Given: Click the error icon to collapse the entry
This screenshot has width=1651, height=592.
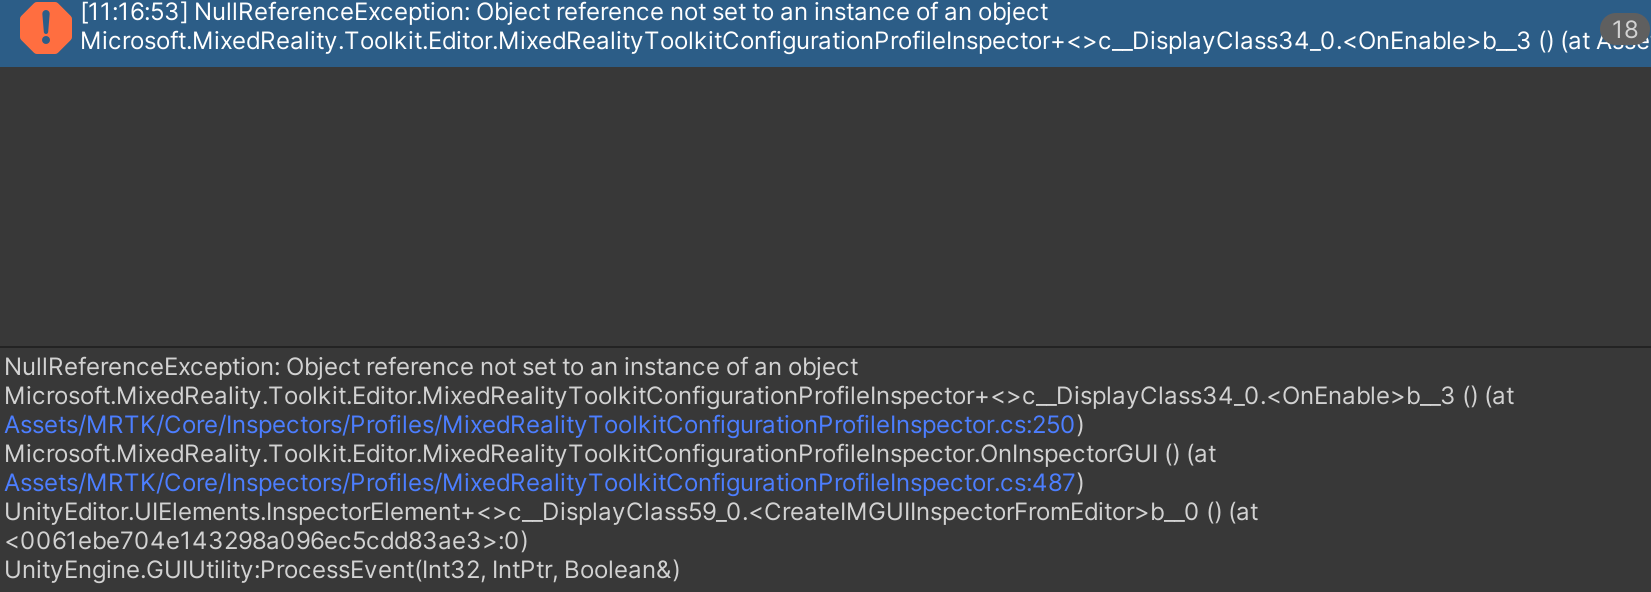Looking at the screenshot, I should click(x=43, y=29).
